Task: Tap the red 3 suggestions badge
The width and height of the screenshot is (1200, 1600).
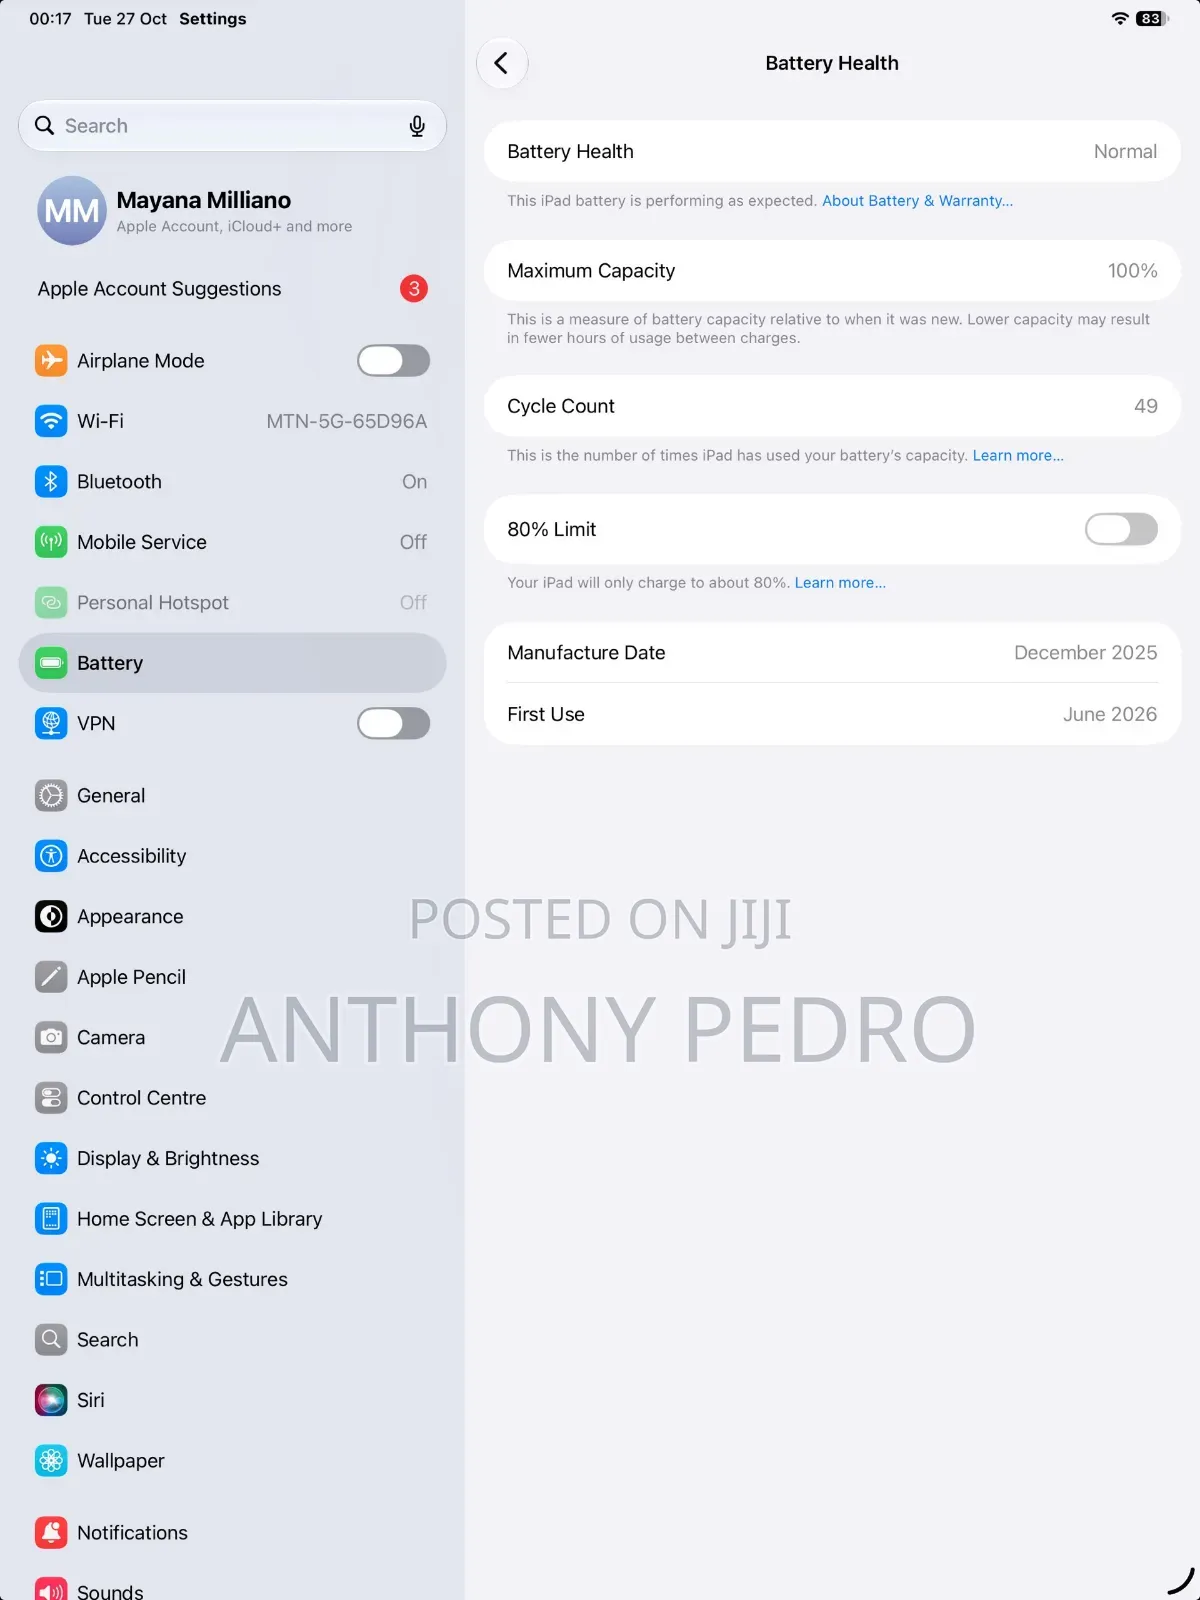Action: pyautogui.click(x=414, y=289)
